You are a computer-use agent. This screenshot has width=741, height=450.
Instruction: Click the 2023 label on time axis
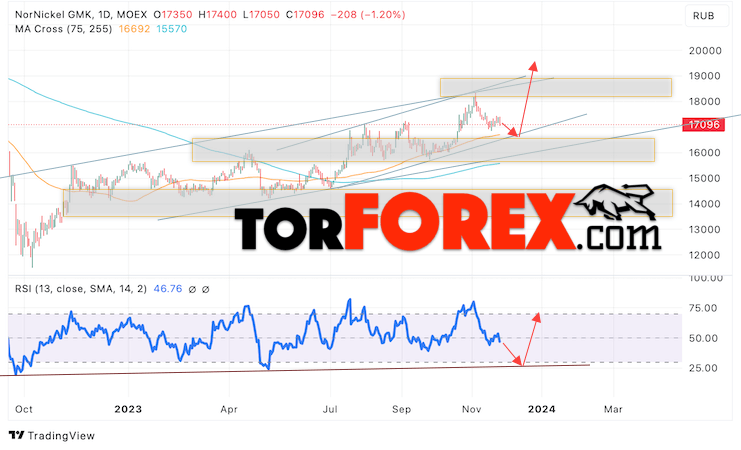(x=128, y=409)
